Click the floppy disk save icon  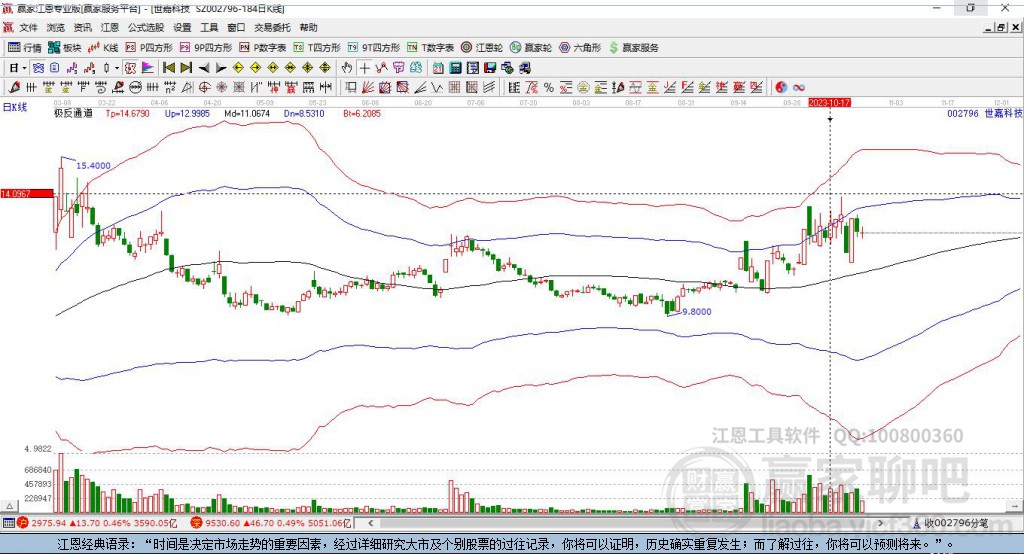click(490, 68)
